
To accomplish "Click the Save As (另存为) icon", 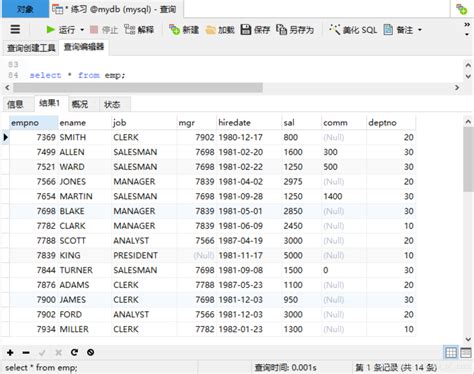I will [x=281, y=30].
